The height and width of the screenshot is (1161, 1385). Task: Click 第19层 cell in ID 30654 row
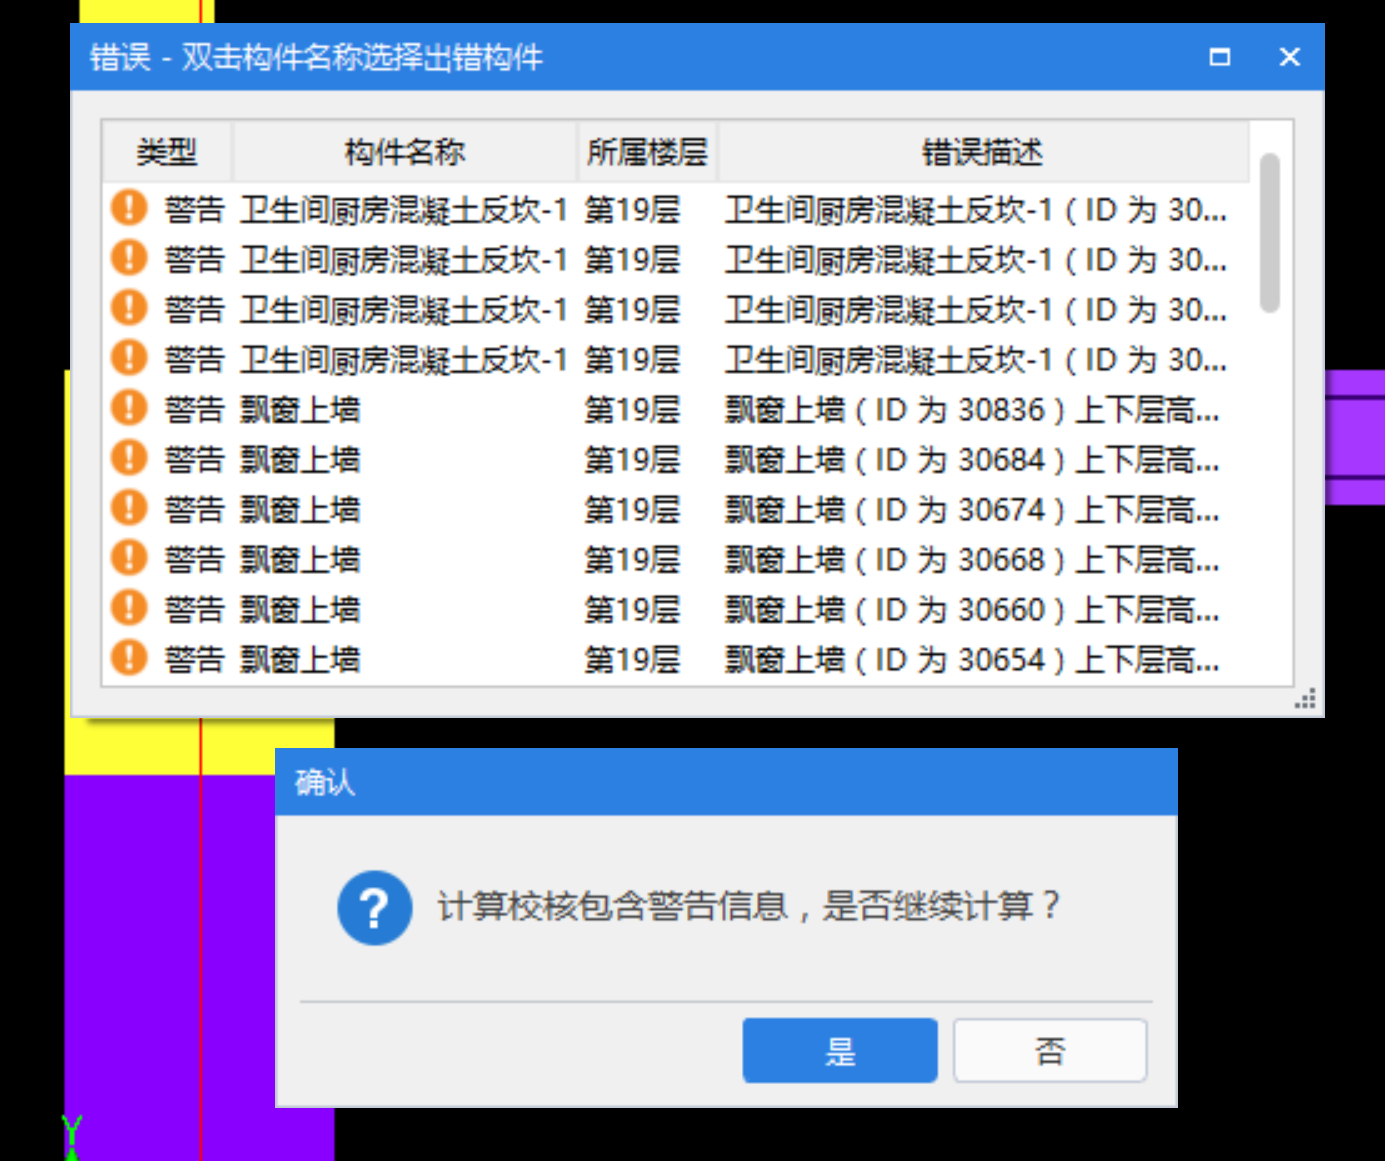point(632,660)
